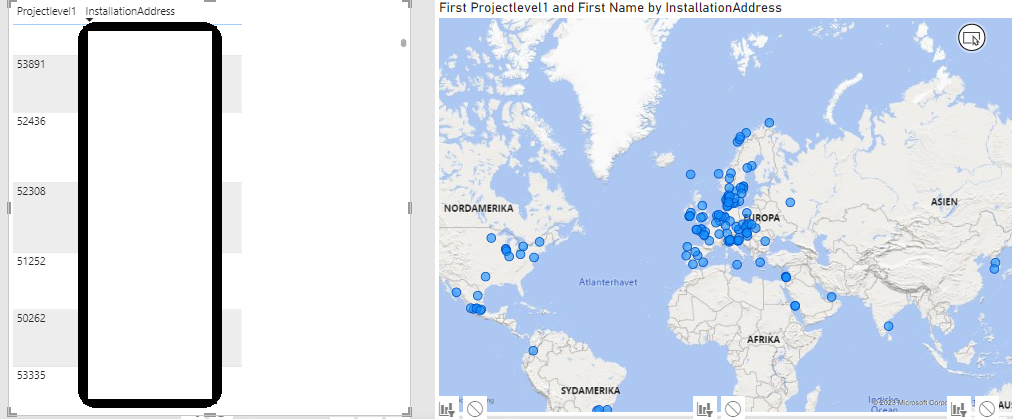The image size is (1013, 420).
Task: Click filter interaction icon beside Microsoft copyright text
Action: 959,408
